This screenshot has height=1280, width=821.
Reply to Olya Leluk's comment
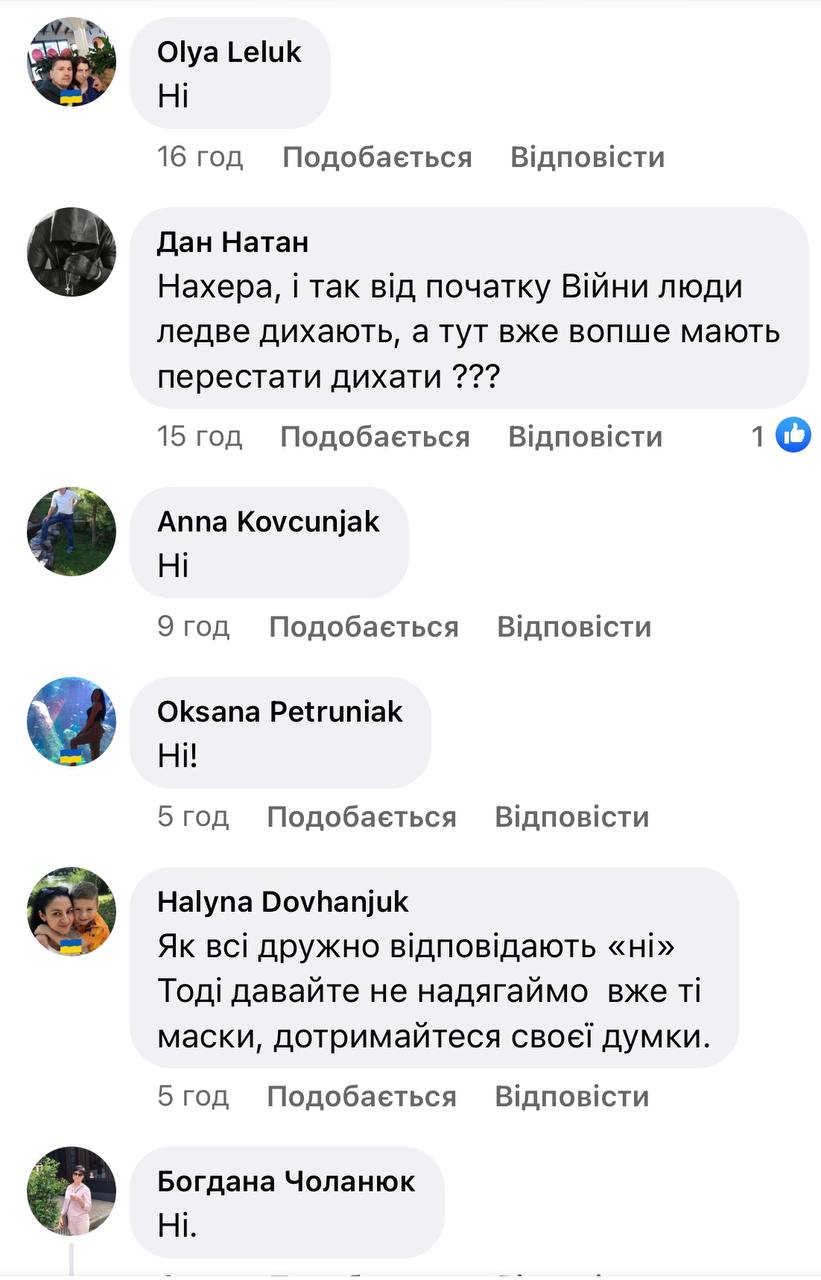587,157
